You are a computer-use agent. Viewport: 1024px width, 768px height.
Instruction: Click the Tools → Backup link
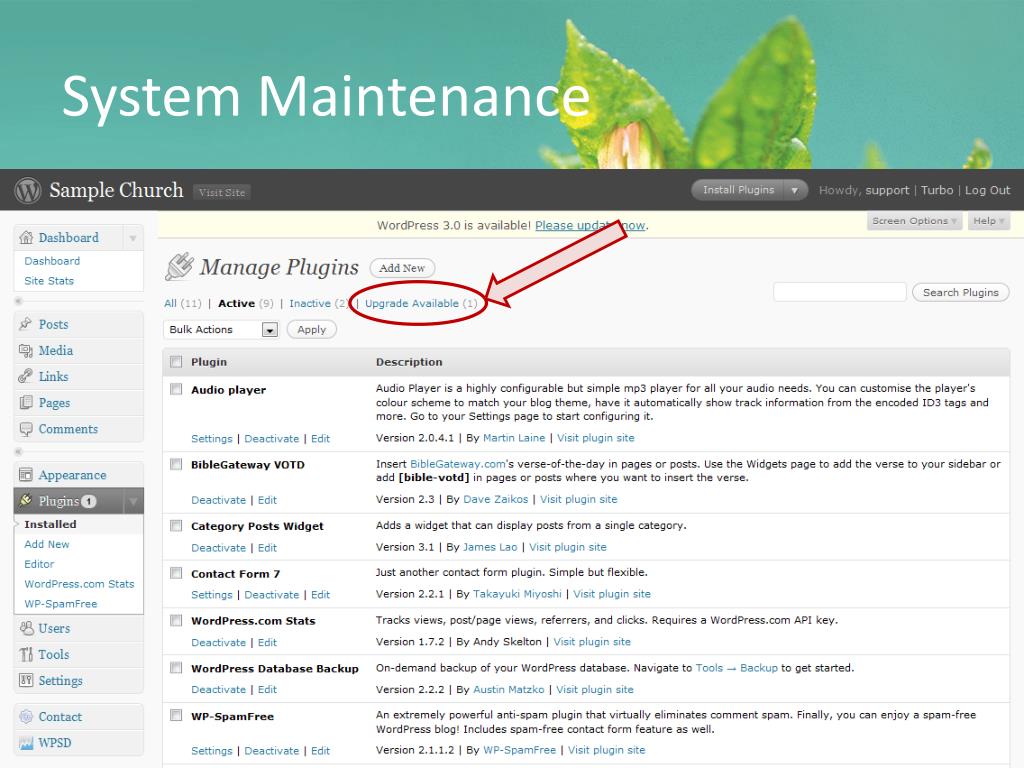737,668
